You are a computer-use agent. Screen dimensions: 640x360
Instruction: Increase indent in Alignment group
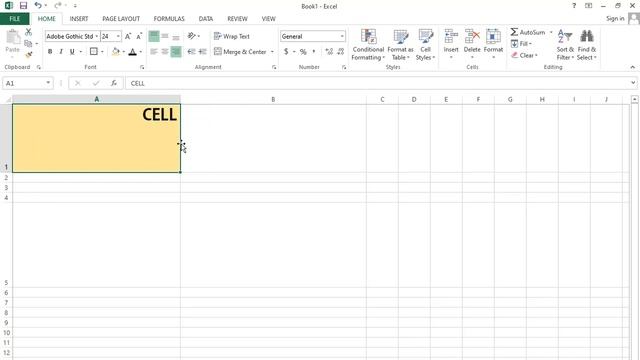pos(202,51)
